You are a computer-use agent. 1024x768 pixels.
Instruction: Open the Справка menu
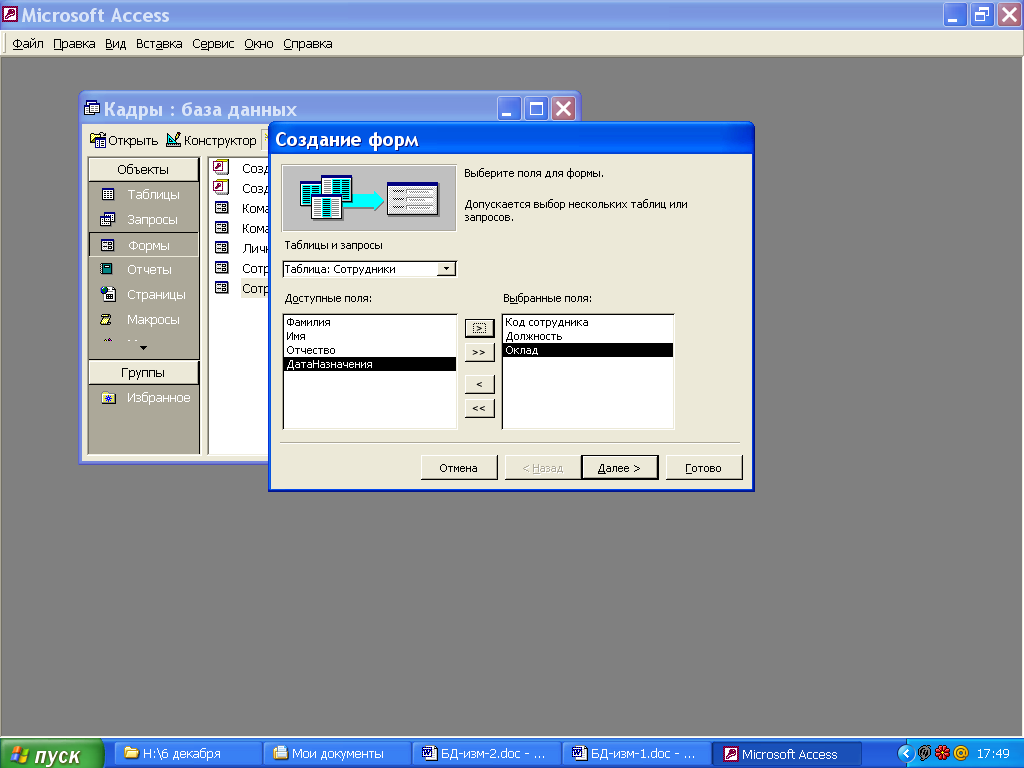(x=308, y=44)
